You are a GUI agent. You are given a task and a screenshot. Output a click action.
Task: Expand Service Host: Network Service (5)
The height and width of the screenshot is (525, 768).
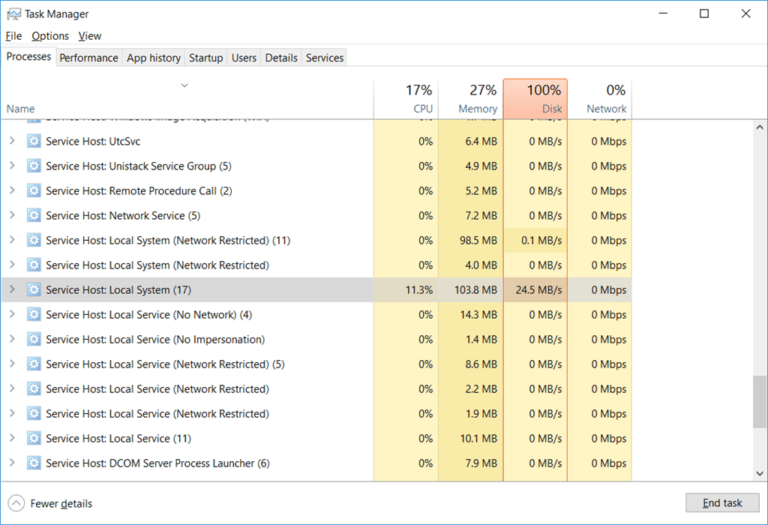[x=12, y=216]
